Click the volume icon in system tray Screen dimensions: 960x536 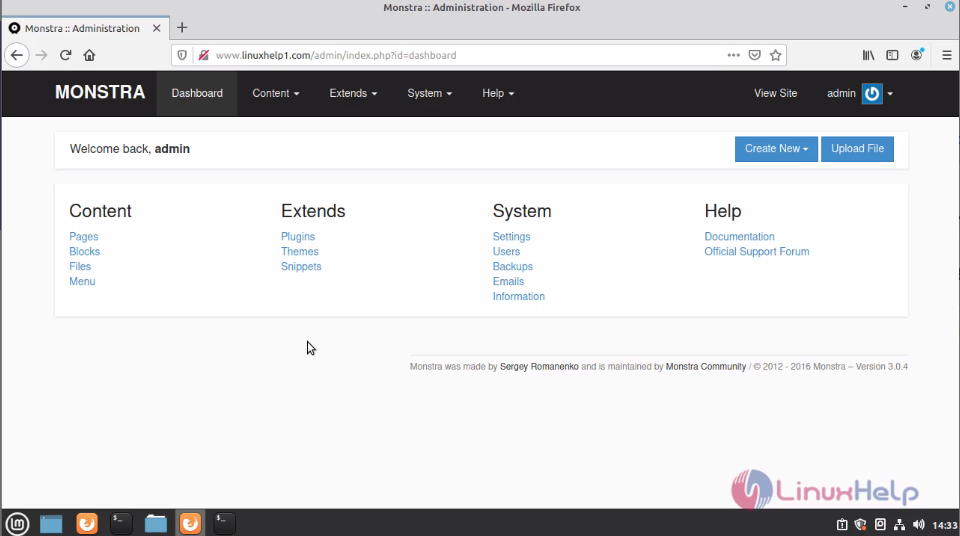(x=918, y=524)
